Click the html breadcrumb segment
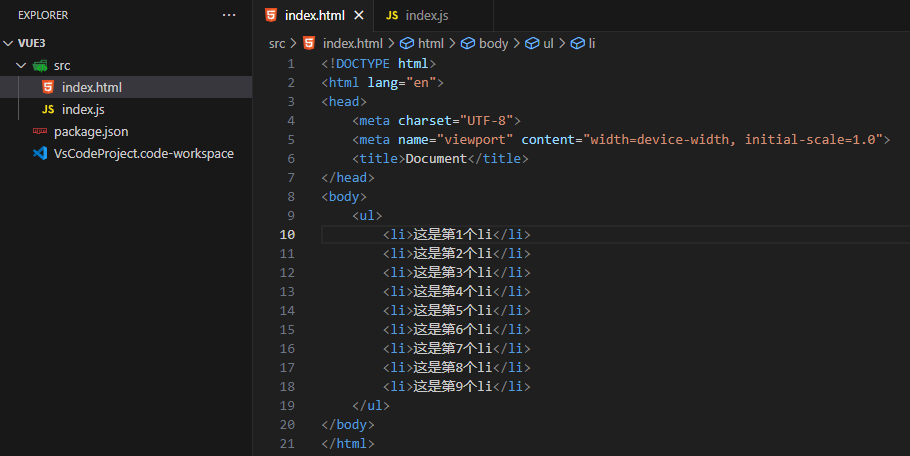This screenshot has width=910, height=456. [431, 44]
